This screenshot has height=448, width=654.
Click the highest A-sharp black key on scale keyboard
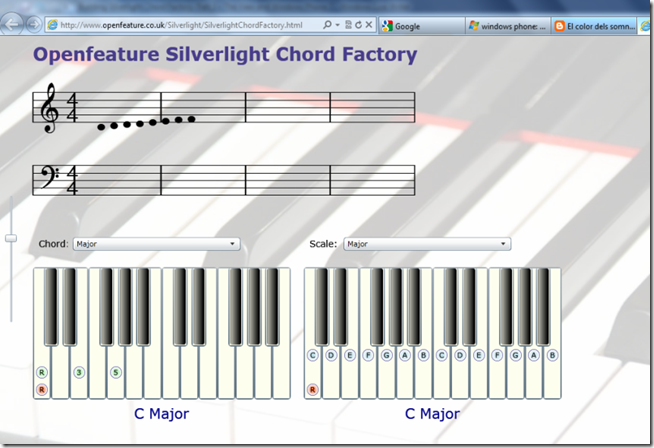pyautogui.click(x=543, y=307)
